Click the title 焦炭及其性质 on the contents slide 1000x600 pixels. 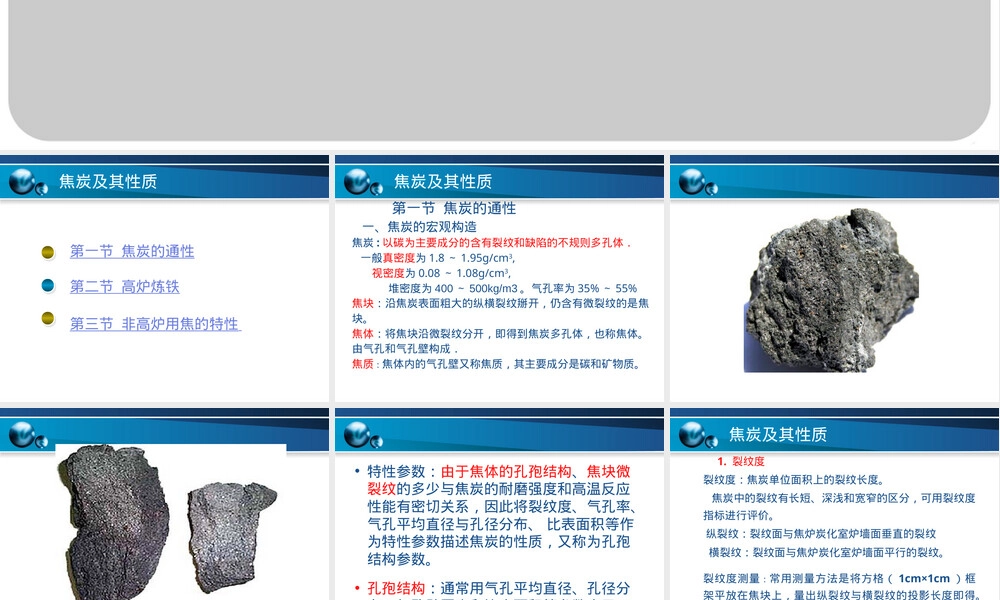pos(108,182)
